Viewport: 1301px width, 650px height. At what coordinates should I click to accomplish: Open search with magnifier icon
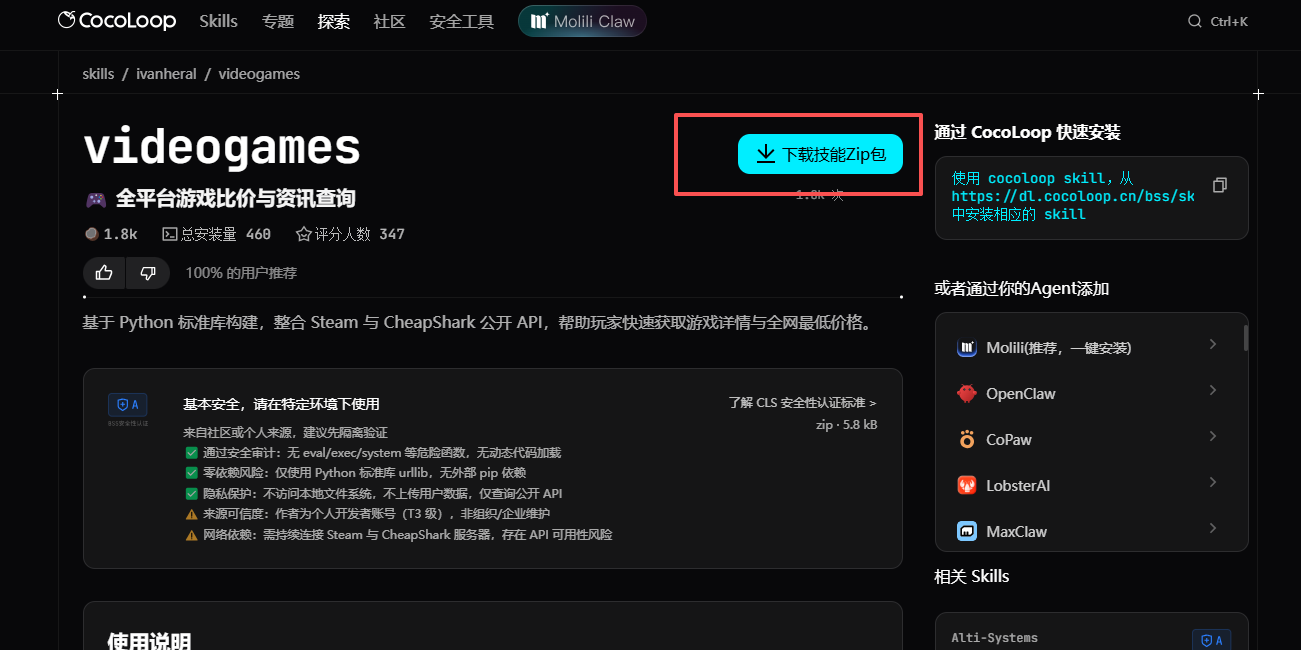coord(1194,21)
